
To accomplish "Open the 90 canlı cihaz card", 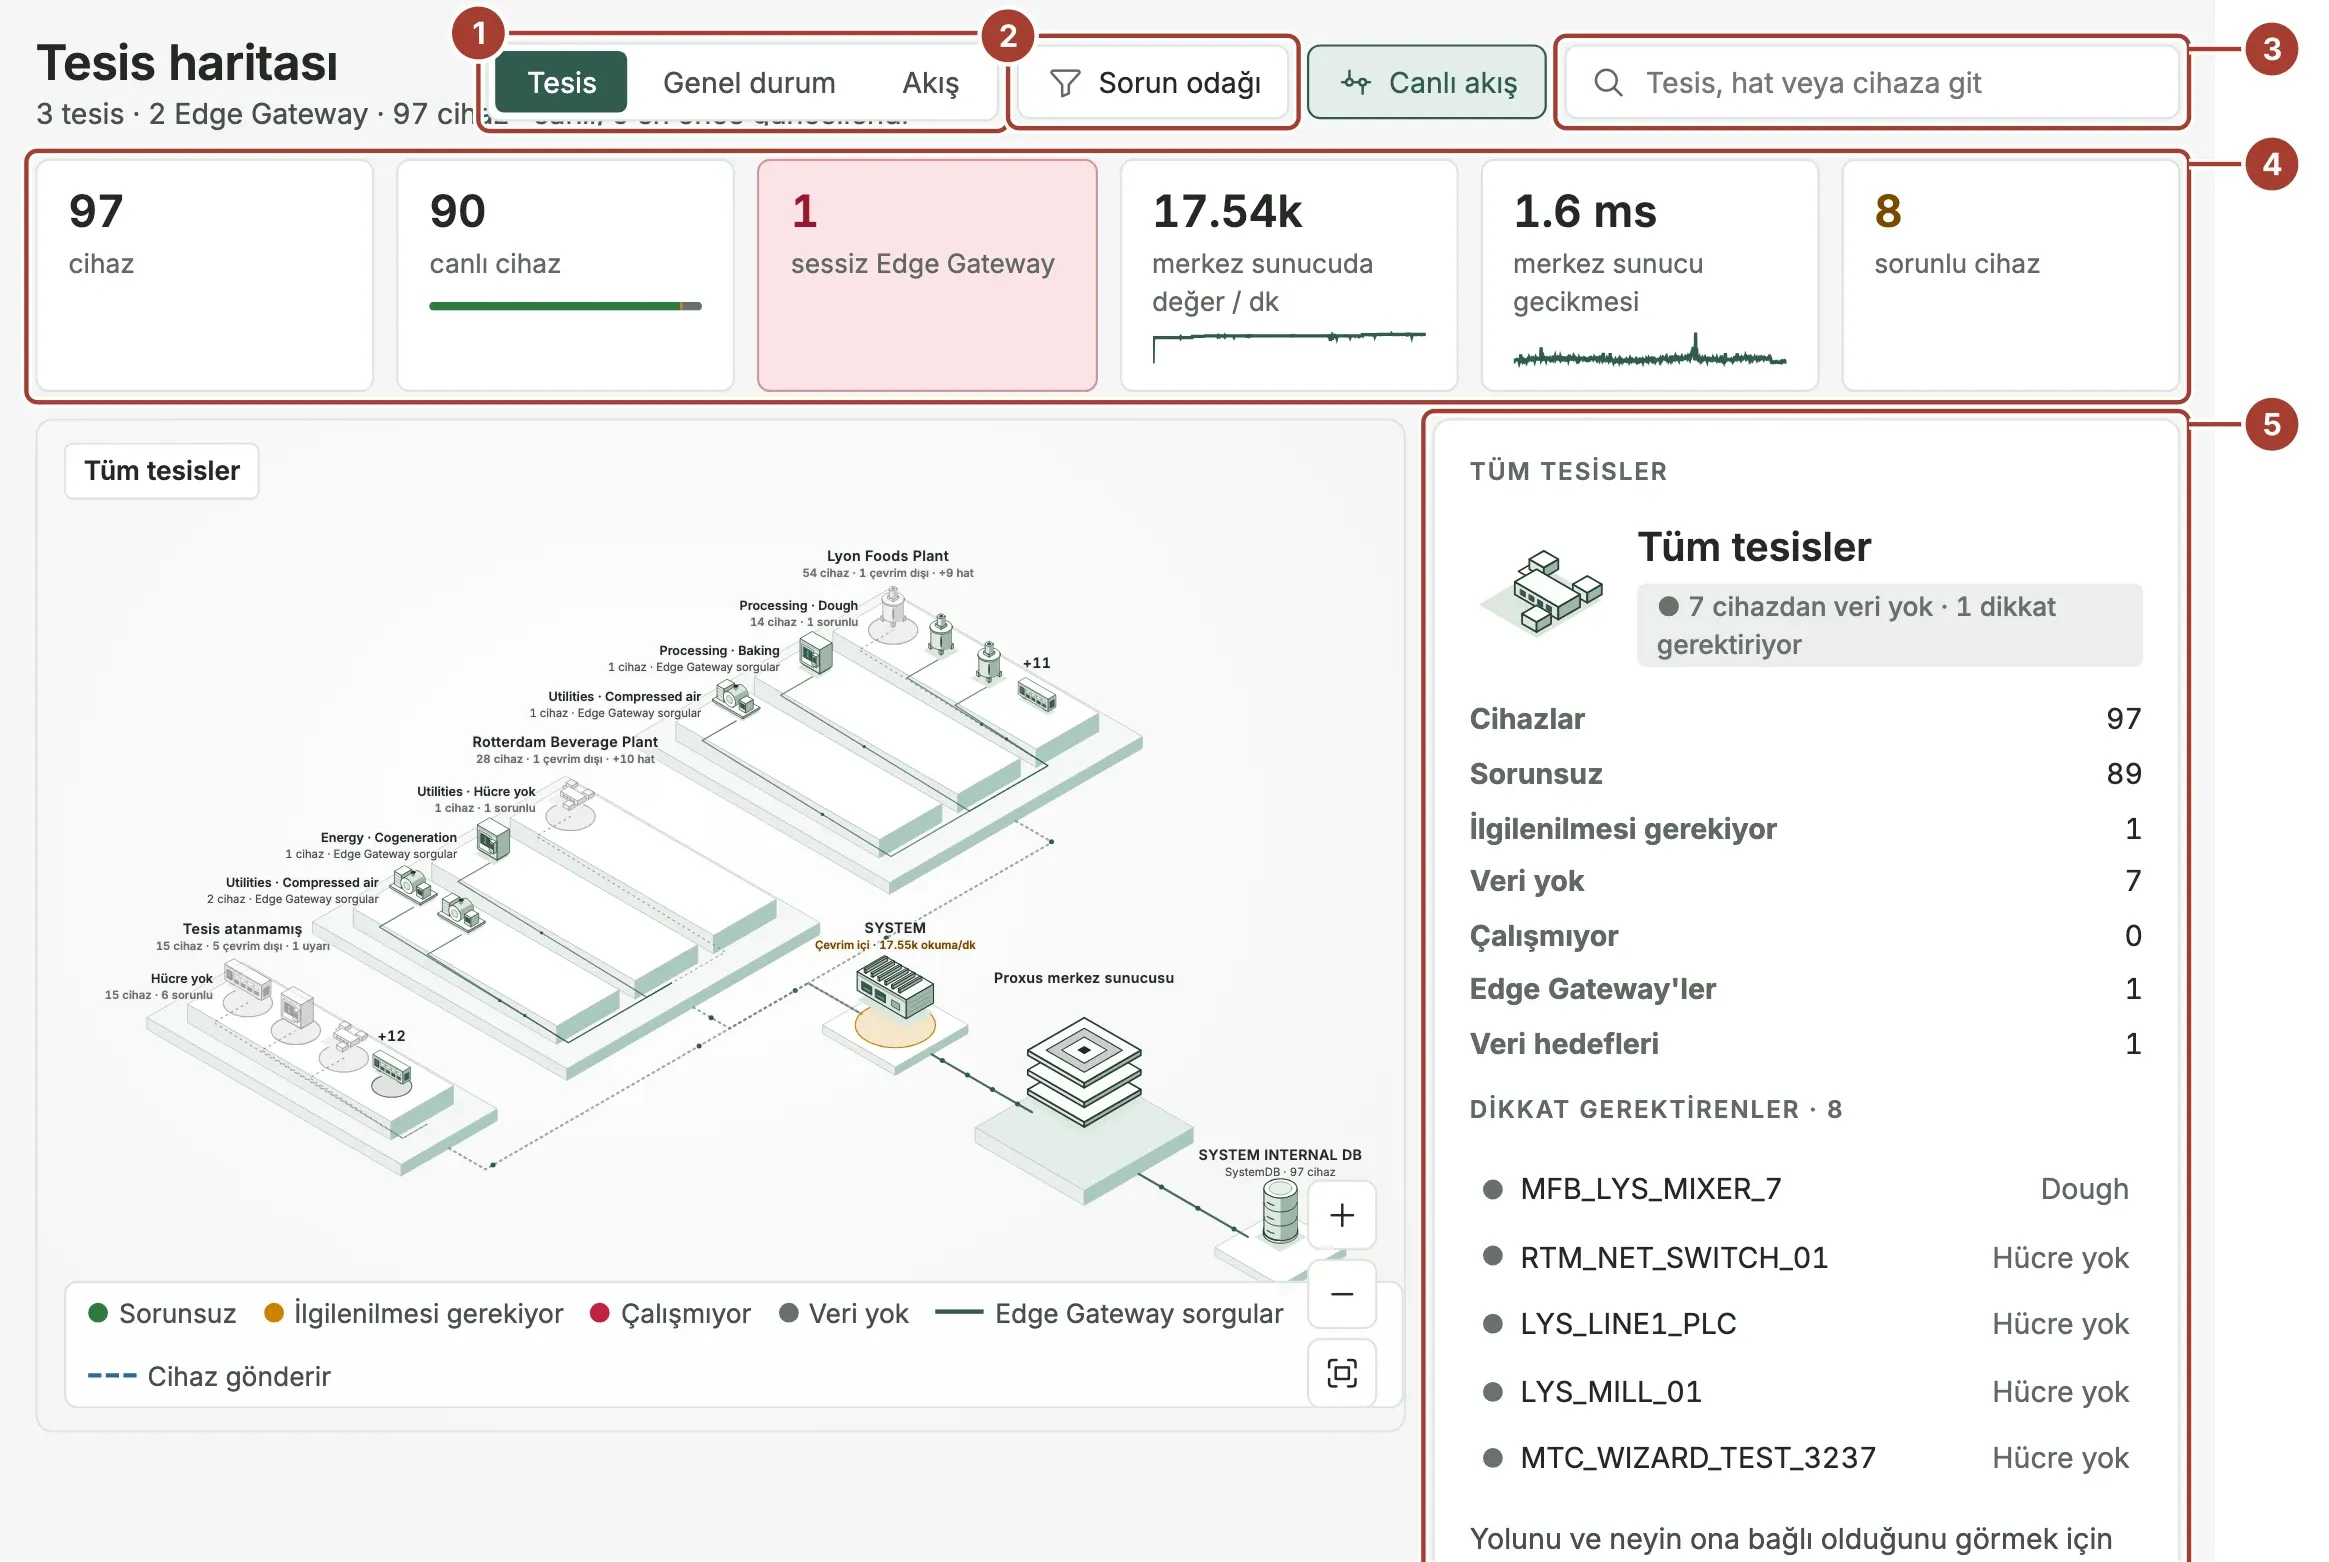I will (x=566, y=275).
